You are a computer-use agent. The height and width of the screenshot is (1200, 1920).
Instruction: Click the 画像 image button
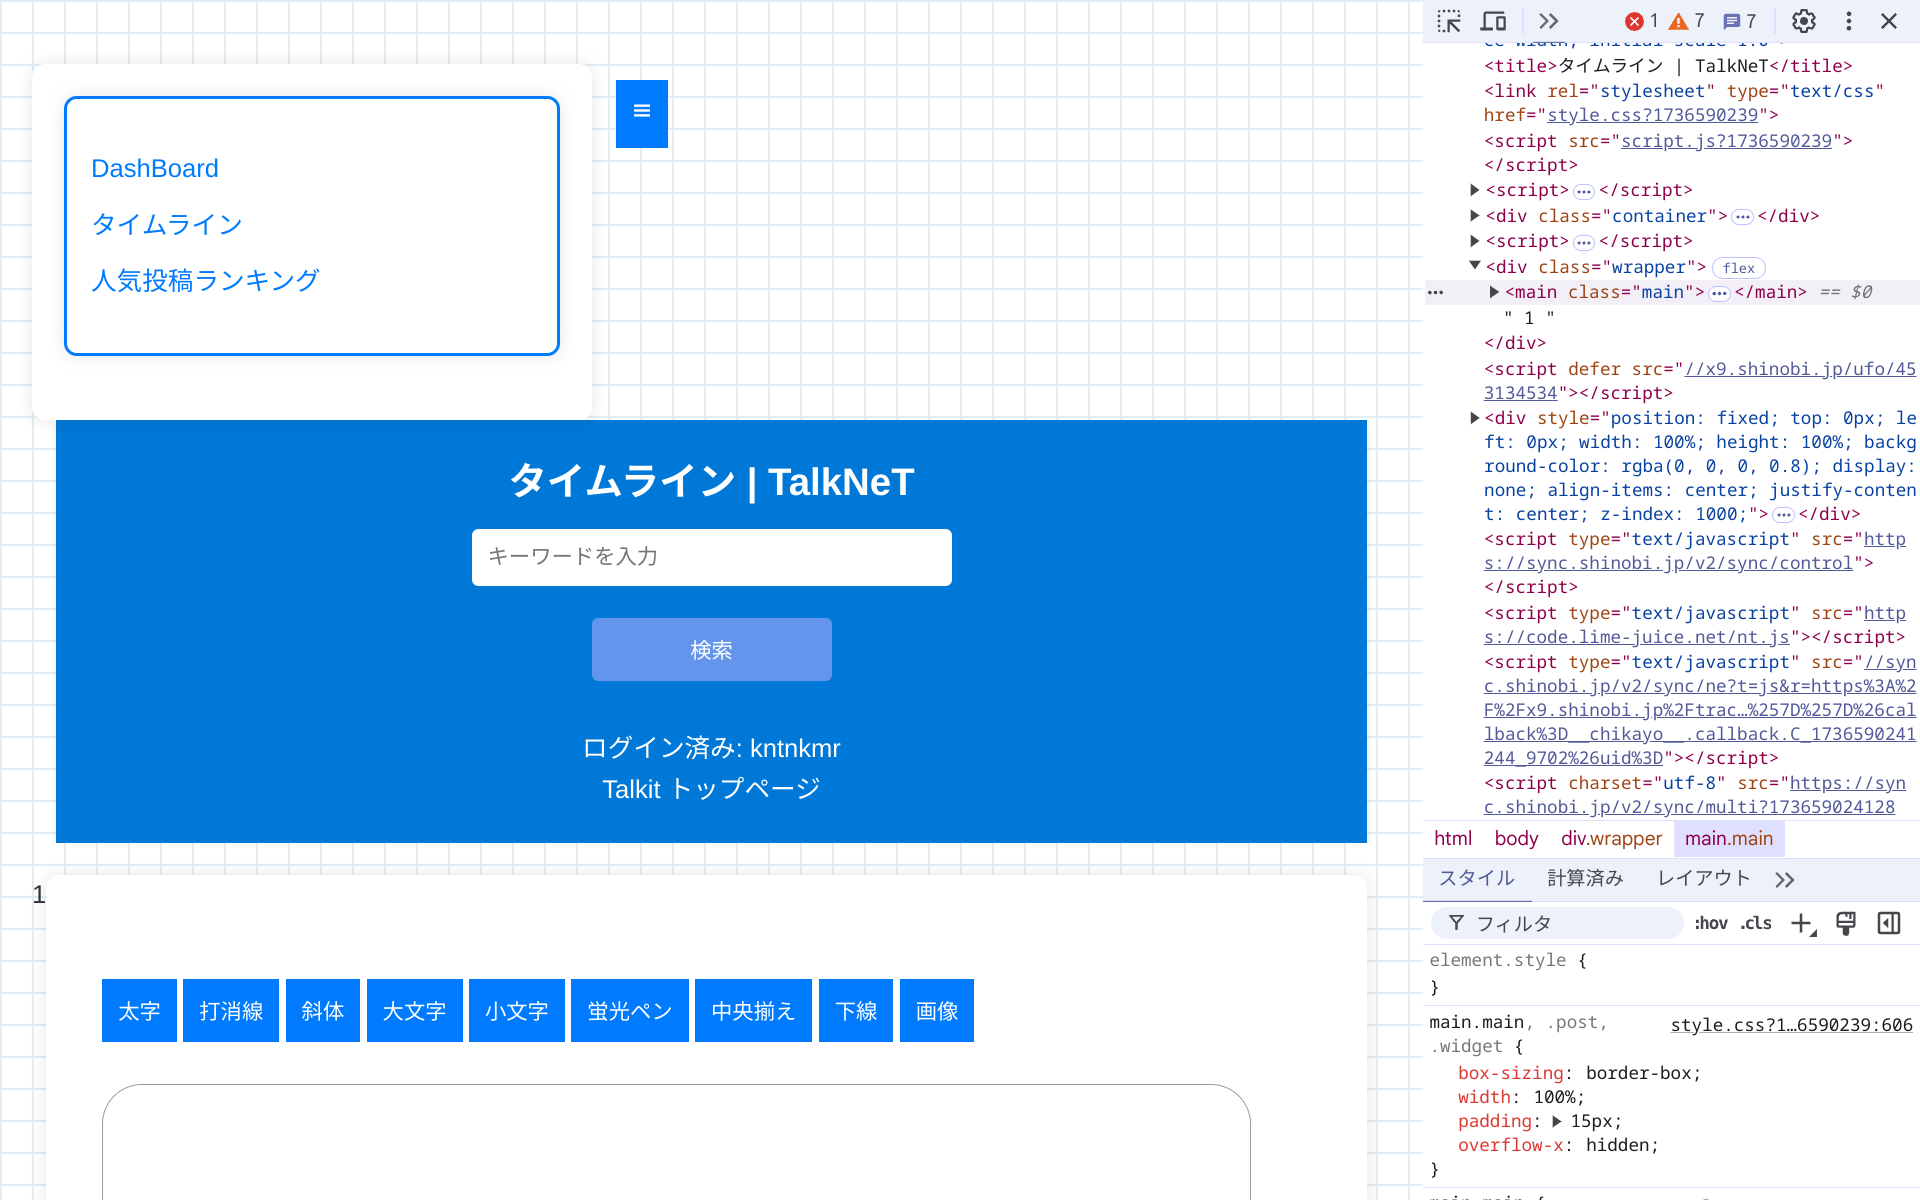click(x=937, y=1011)
